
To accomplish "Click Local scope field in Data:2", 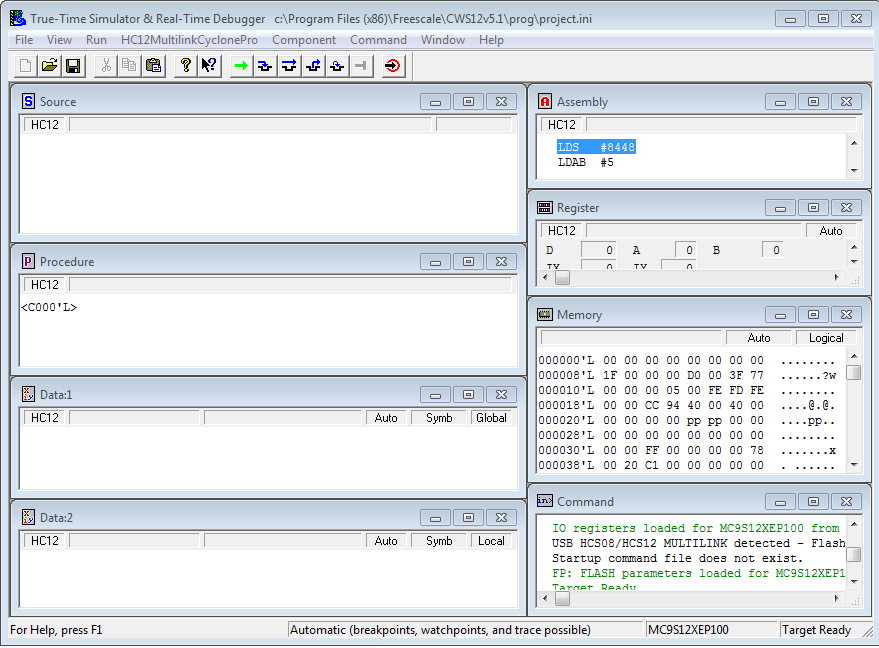I will tap(491, 540).
